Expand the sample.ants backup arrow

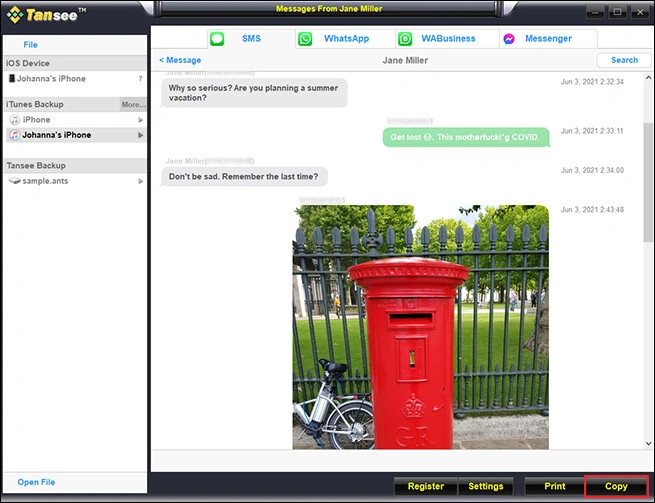click(140, 181)
